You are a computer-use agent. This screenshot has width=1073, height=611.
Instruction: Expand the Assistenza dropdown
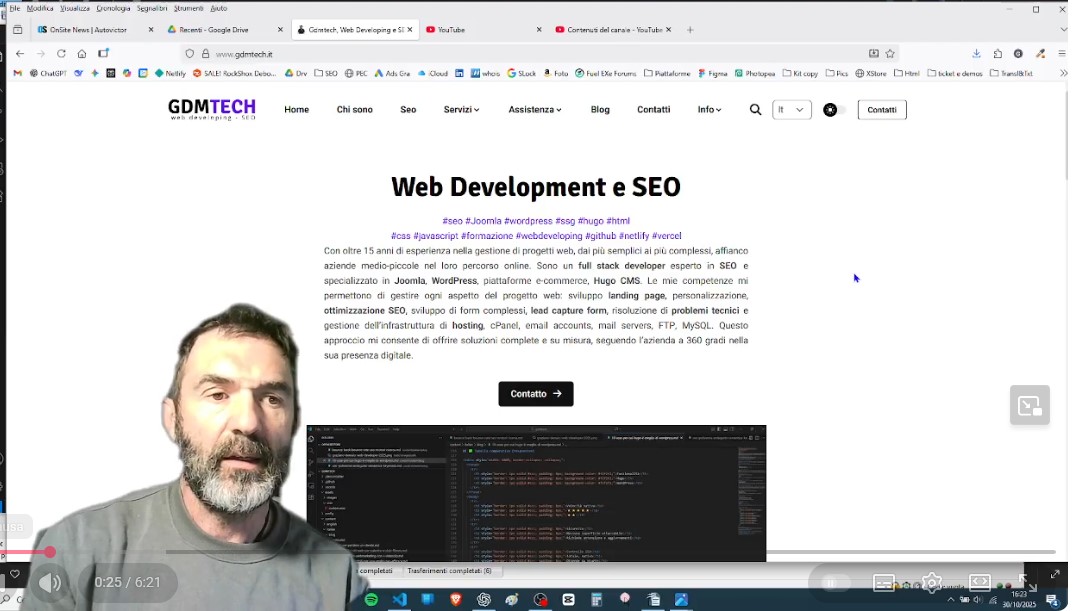coord(533,109)
